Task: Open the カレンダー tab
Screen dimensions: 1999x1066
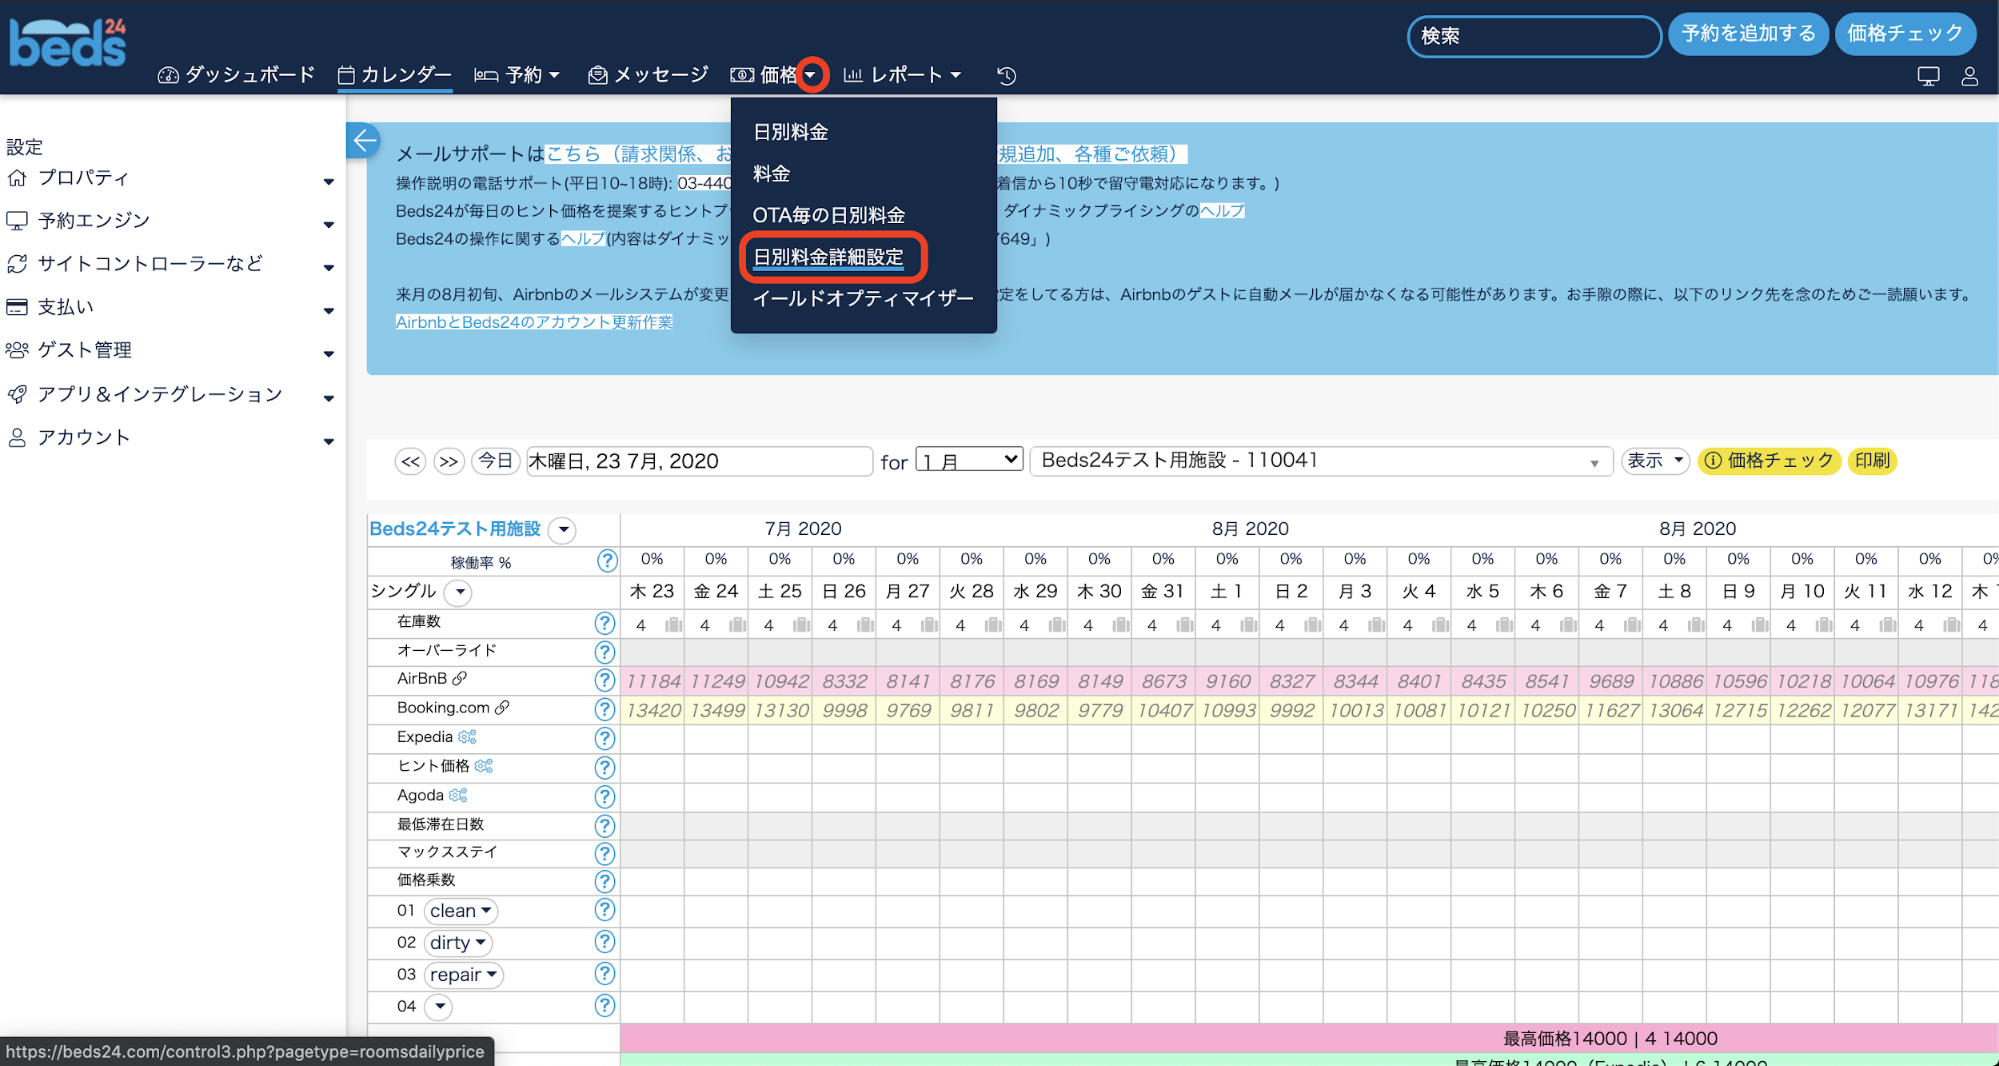Action: [395, 75]
